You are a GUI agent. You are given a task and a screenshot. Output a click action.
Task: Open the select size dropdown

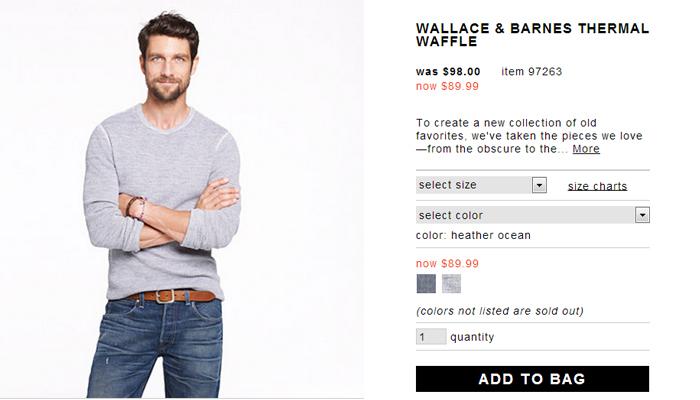[481, 185]
